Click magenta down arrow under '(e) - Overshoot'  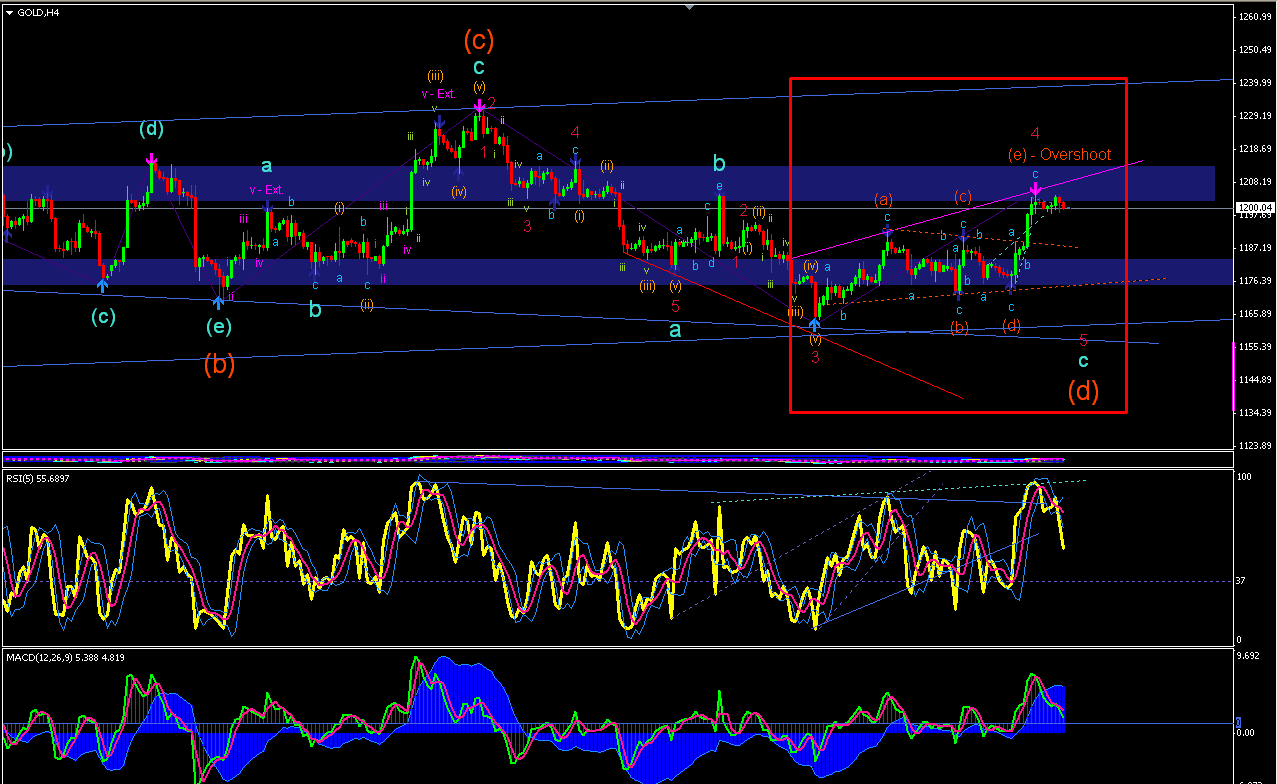(x=1036, y=189)
